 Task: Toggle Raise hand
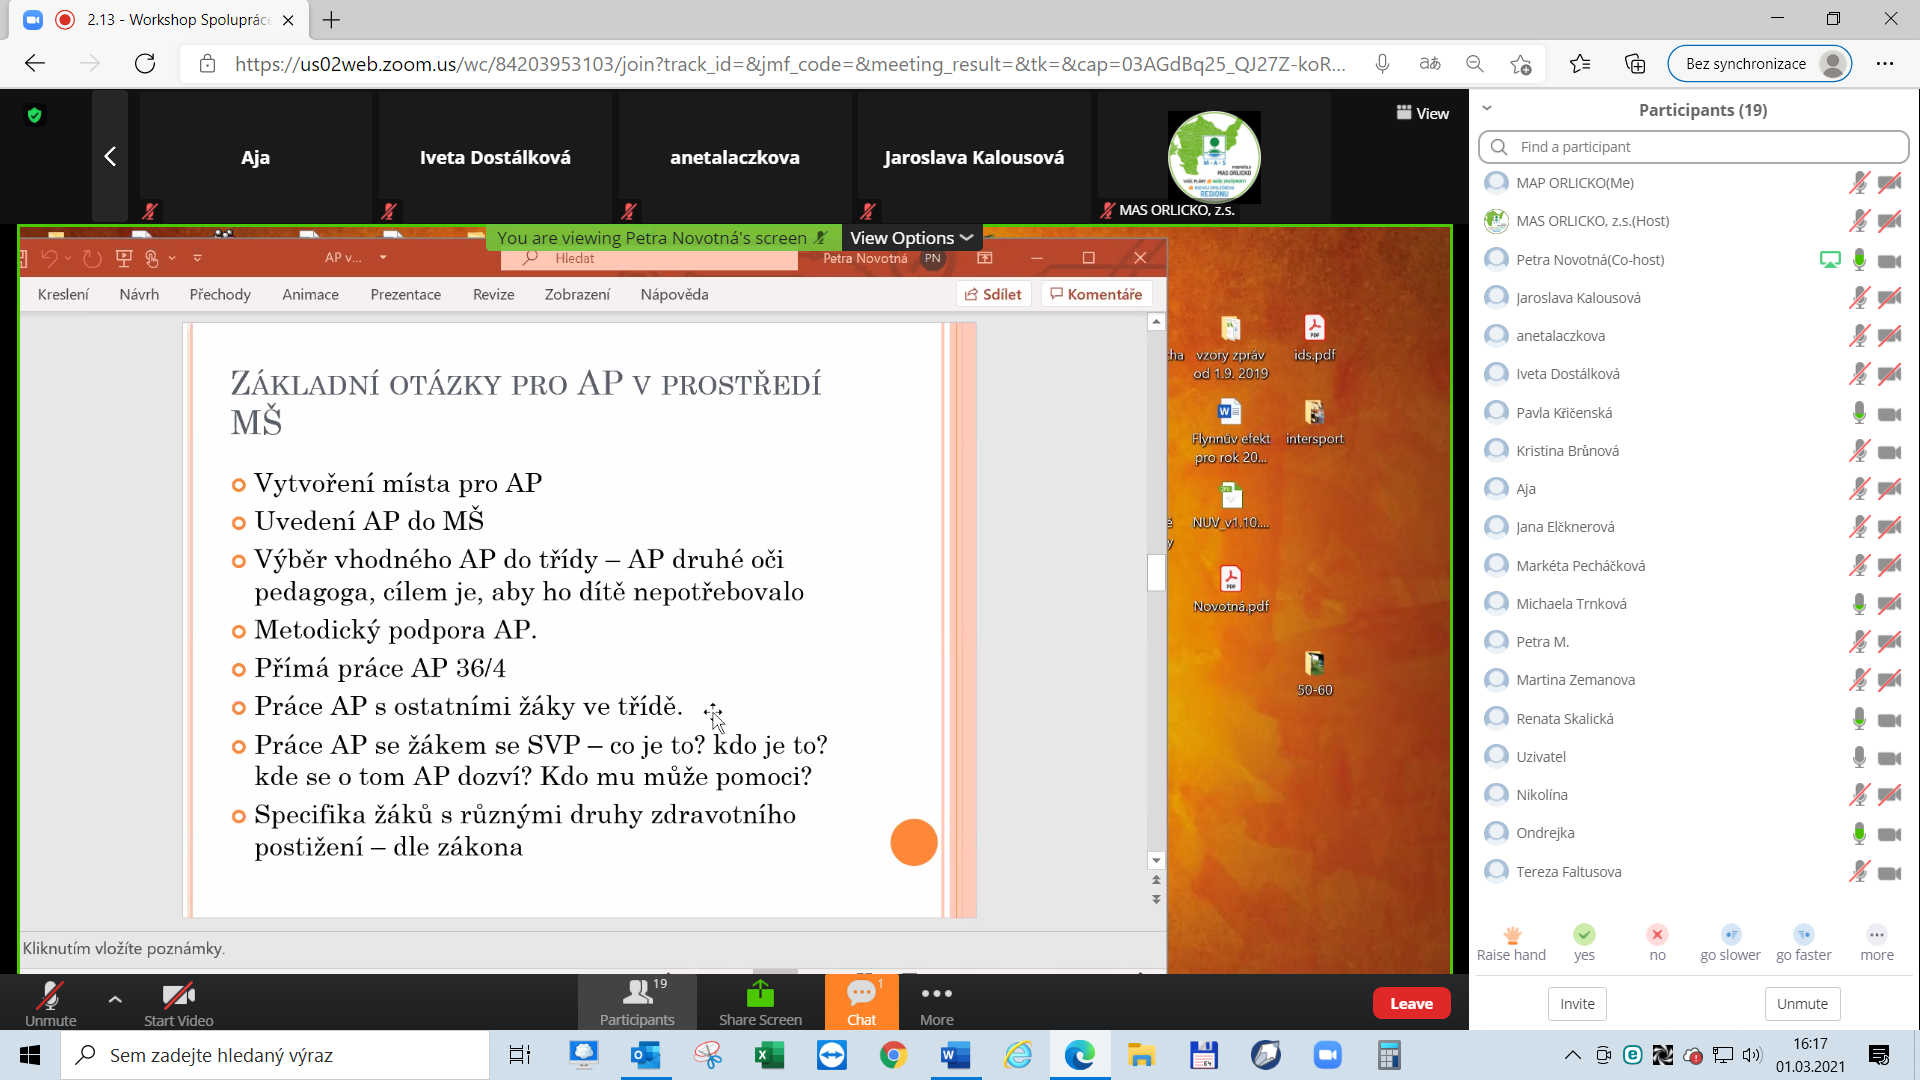coord(1511,935)
